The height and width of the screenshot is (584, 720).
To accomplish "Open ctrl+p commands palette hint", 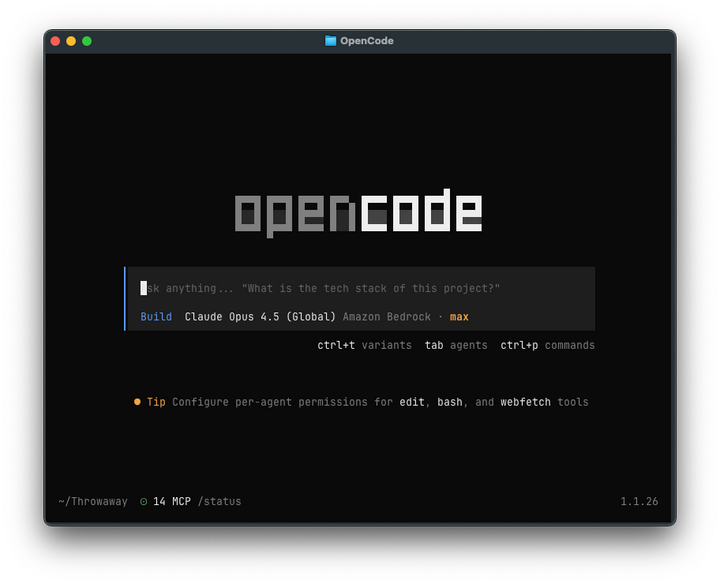I will click(547, 345).
